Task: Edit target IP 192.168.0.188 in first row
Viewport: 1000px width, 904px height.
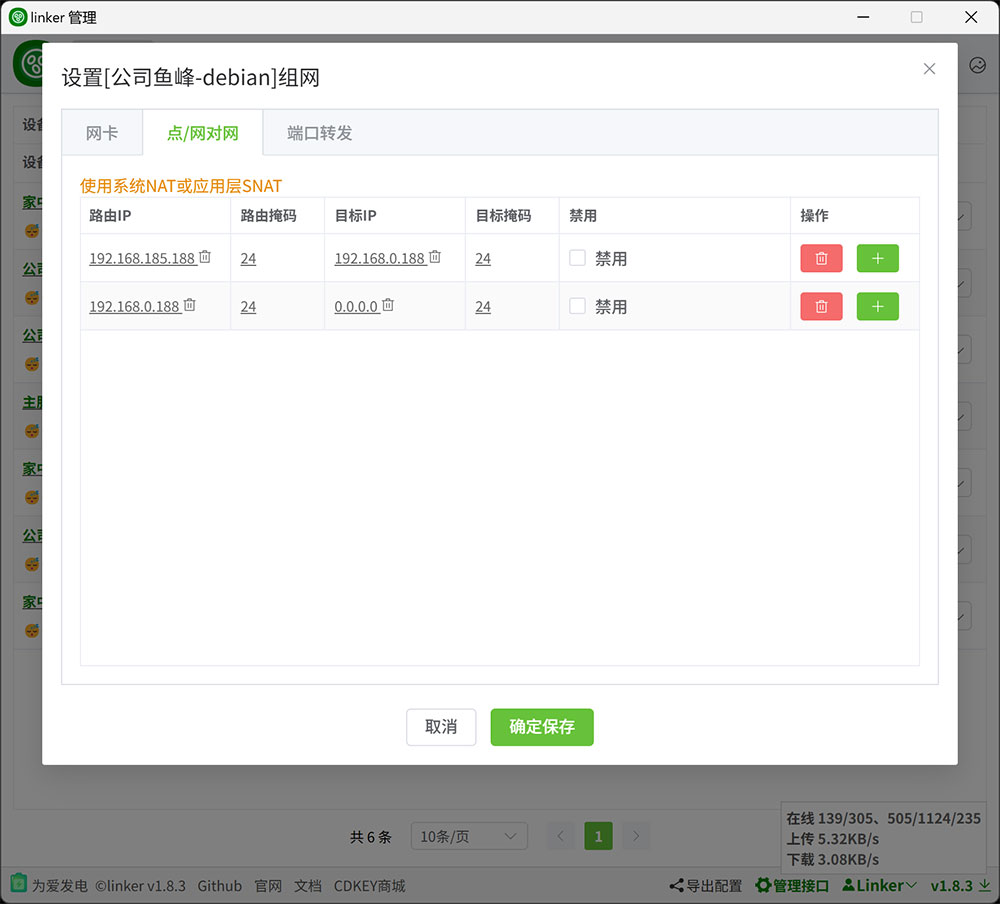Action: coord(379,258)
